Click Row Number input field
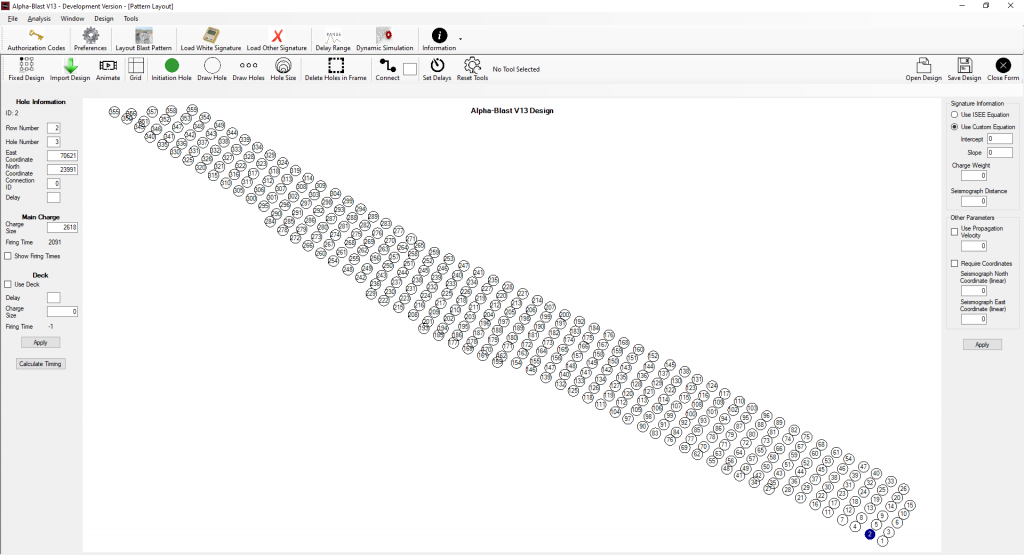Image resolution: width=1024 pixels, height=555 pixels. click(54, 128)
